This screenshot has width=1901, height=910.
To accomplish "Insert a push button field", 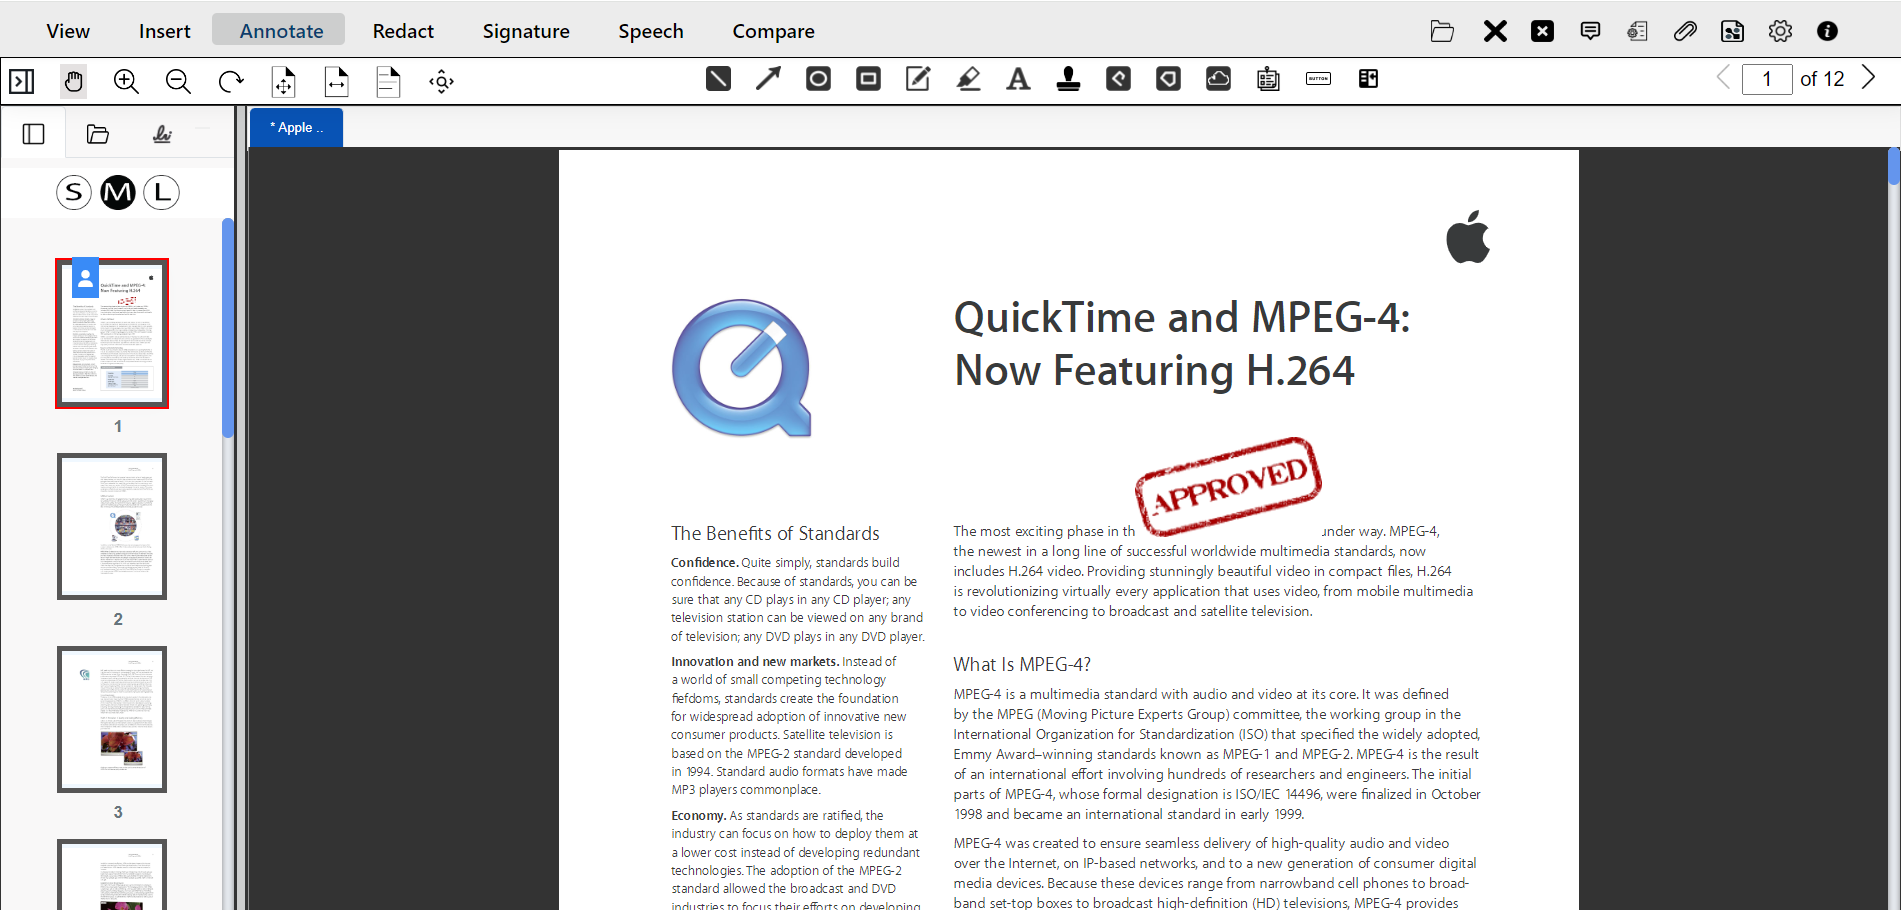I will (1318, 79).
